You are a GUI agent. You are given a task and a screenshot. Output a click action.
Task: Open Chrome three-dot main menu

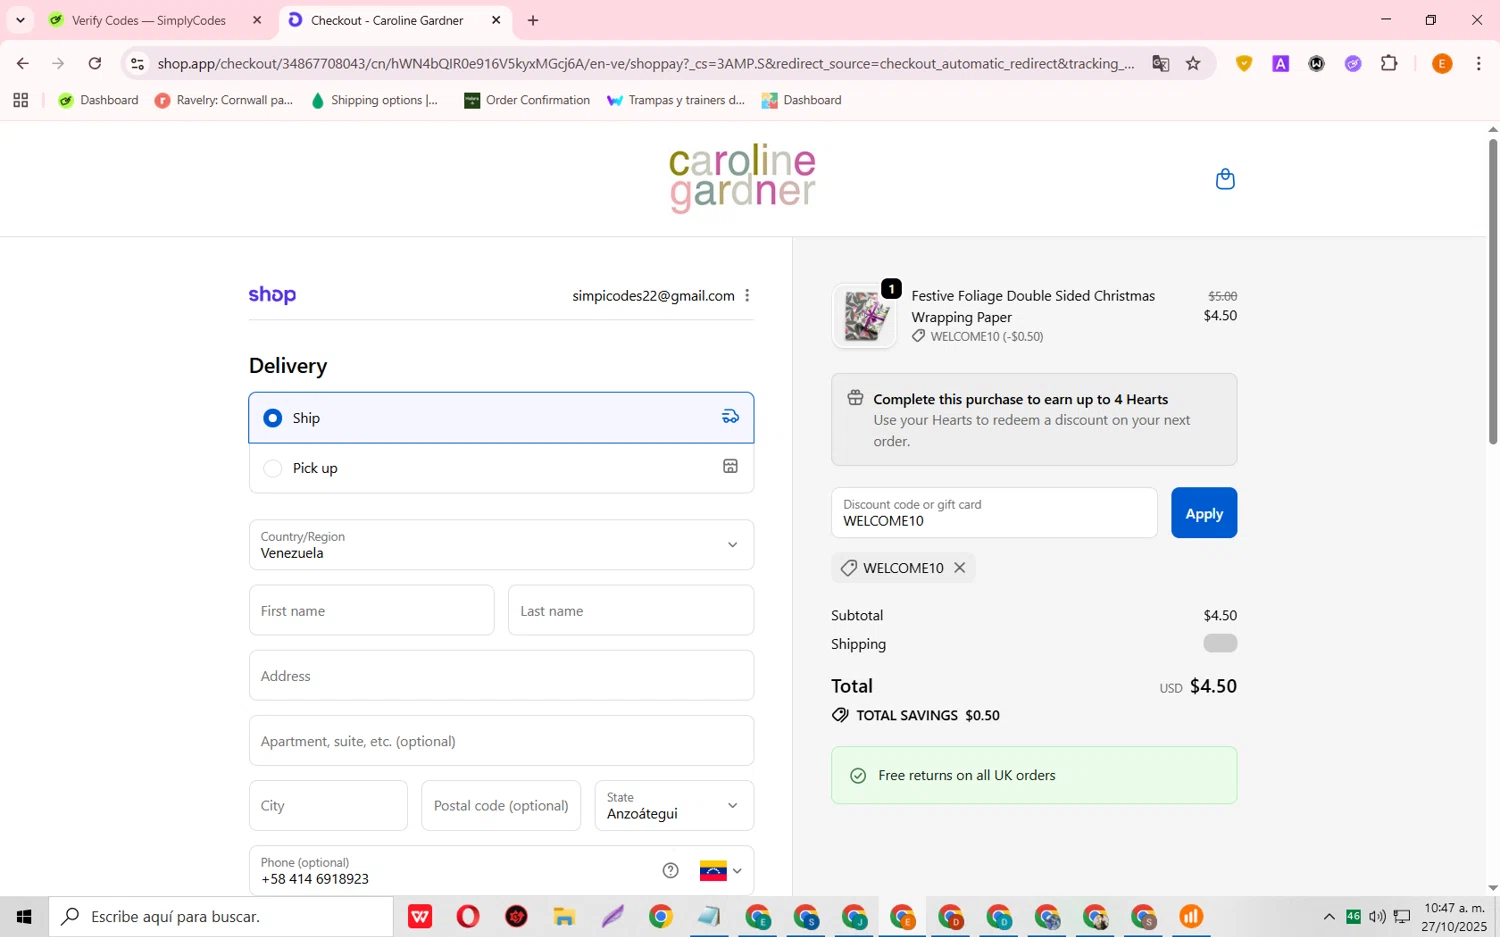coord(1478,63)
